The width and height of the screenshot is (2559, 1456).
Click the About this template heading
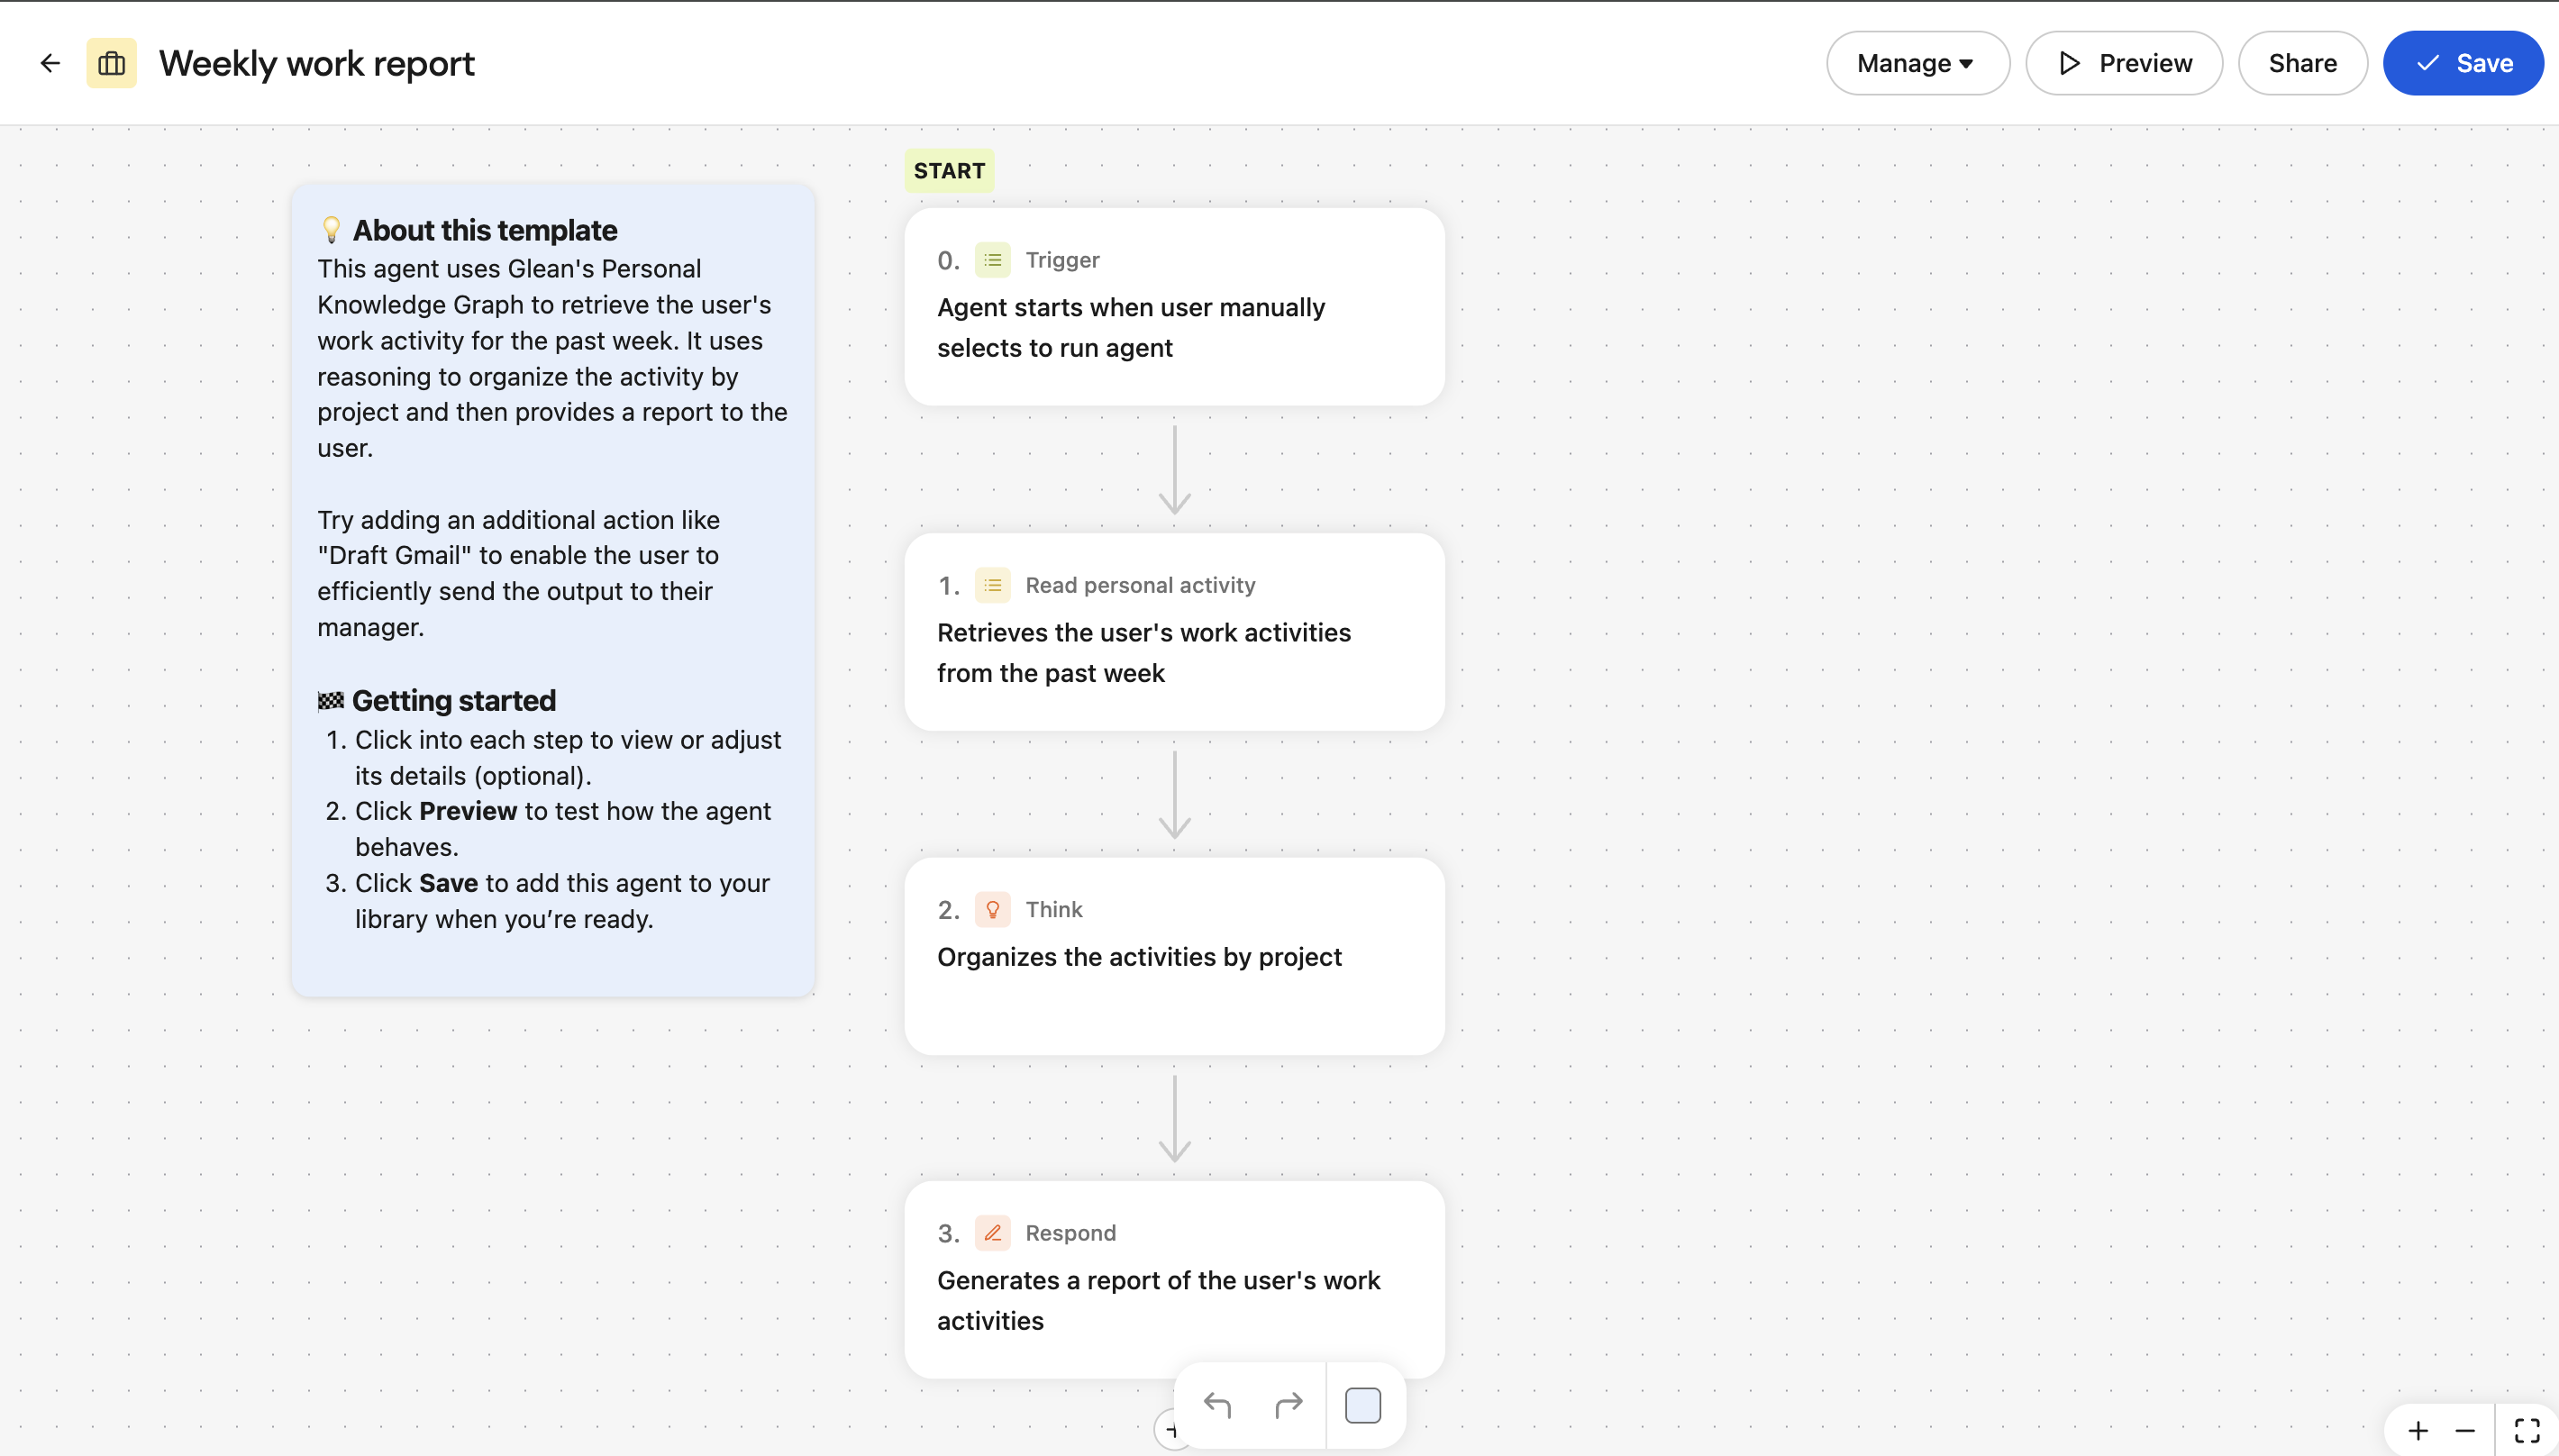484,230
